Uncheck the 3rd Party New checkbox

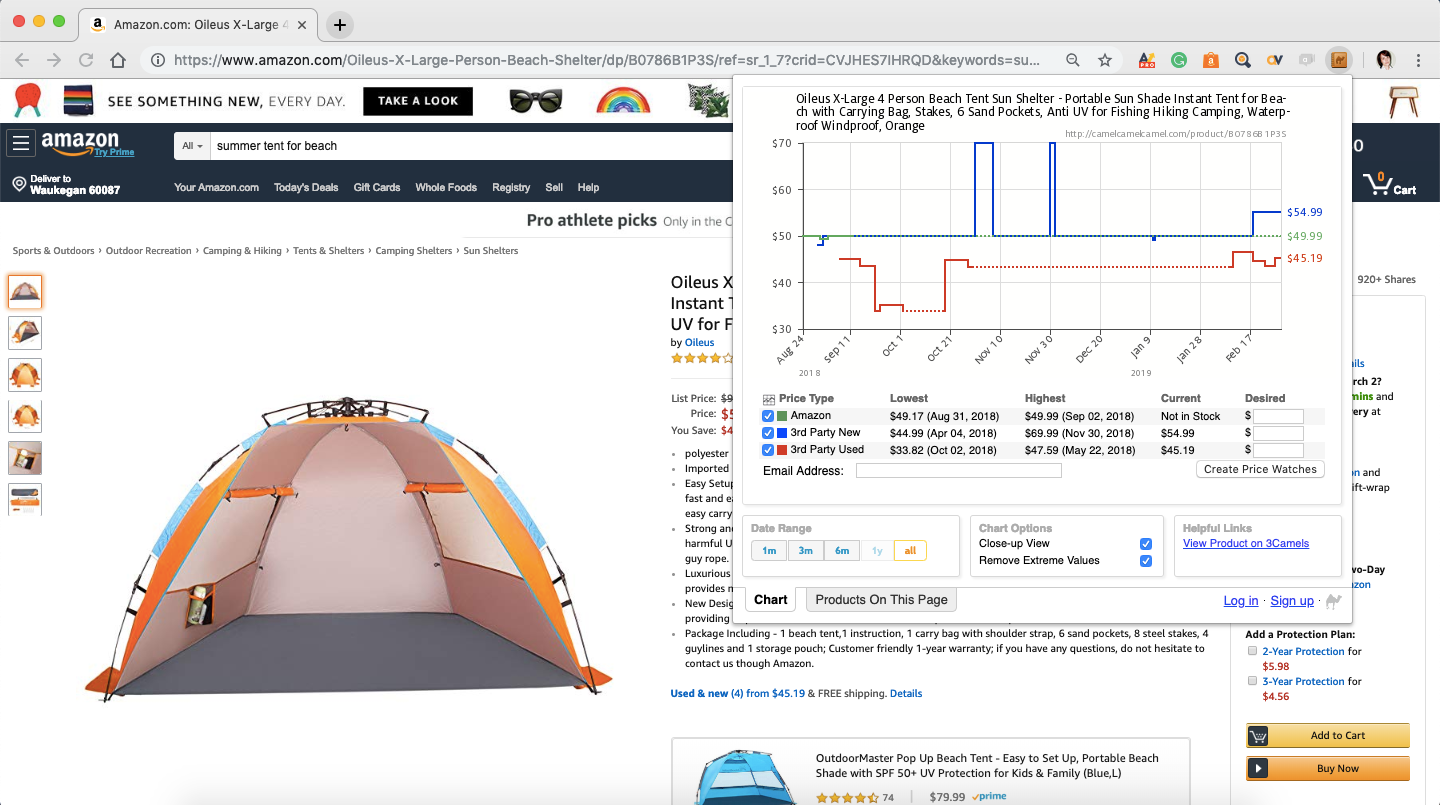(768, 433)
